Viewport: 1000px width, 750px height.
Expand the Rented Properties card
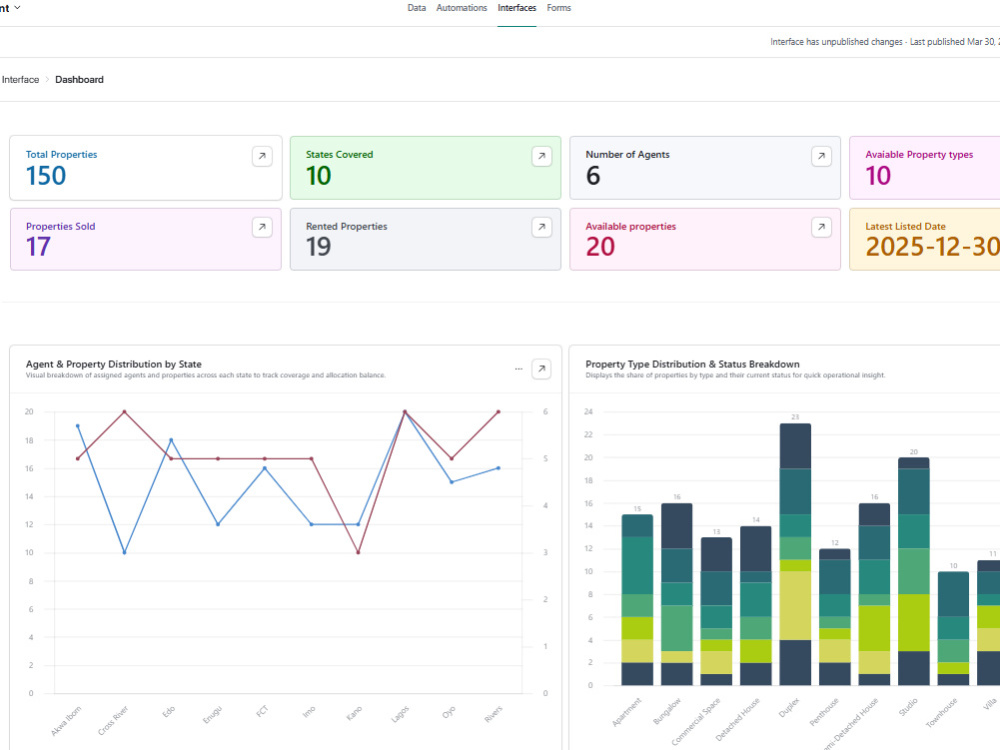point(541,227)
